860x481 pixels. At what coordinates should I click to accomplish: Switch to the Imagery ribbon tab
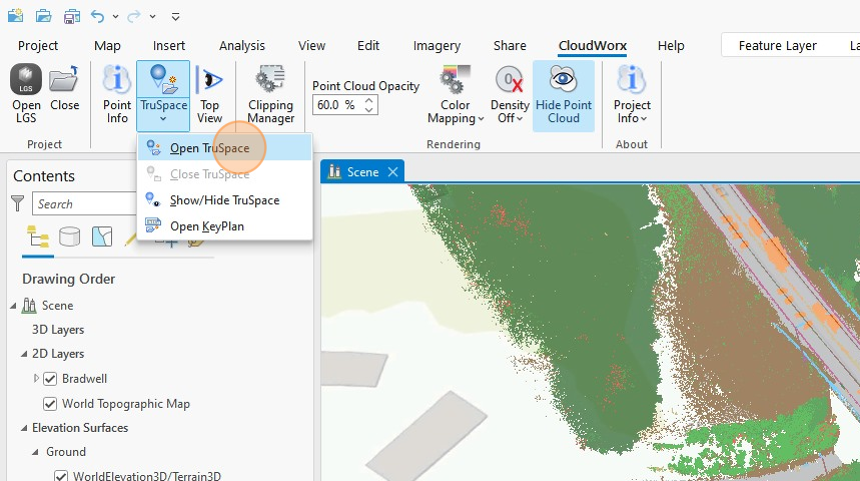coord(437,45)
